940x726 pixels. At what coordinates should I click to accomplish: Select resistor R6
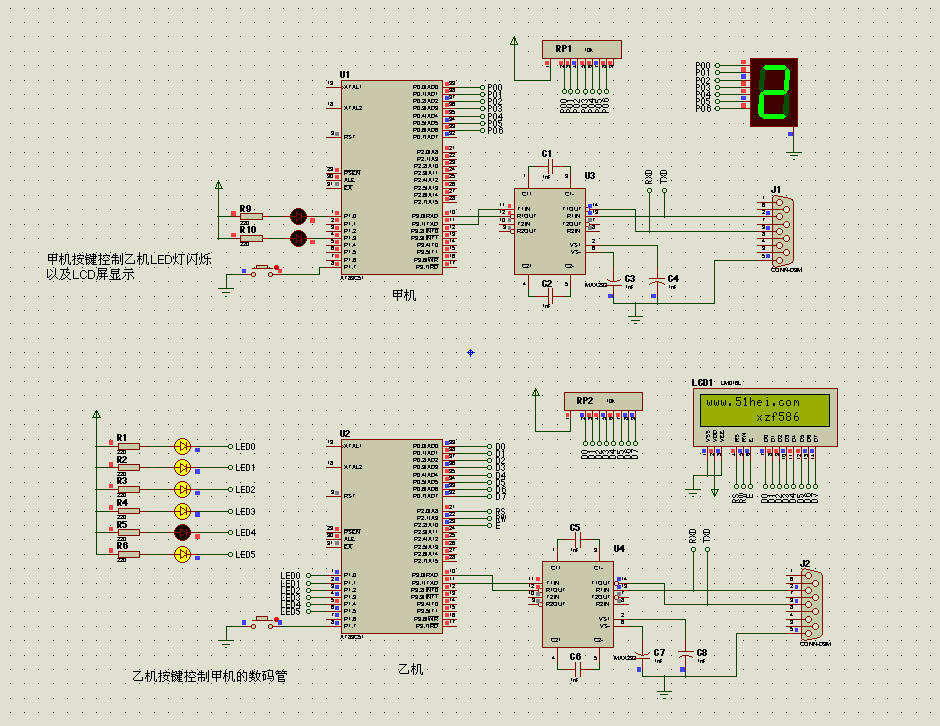128,554
